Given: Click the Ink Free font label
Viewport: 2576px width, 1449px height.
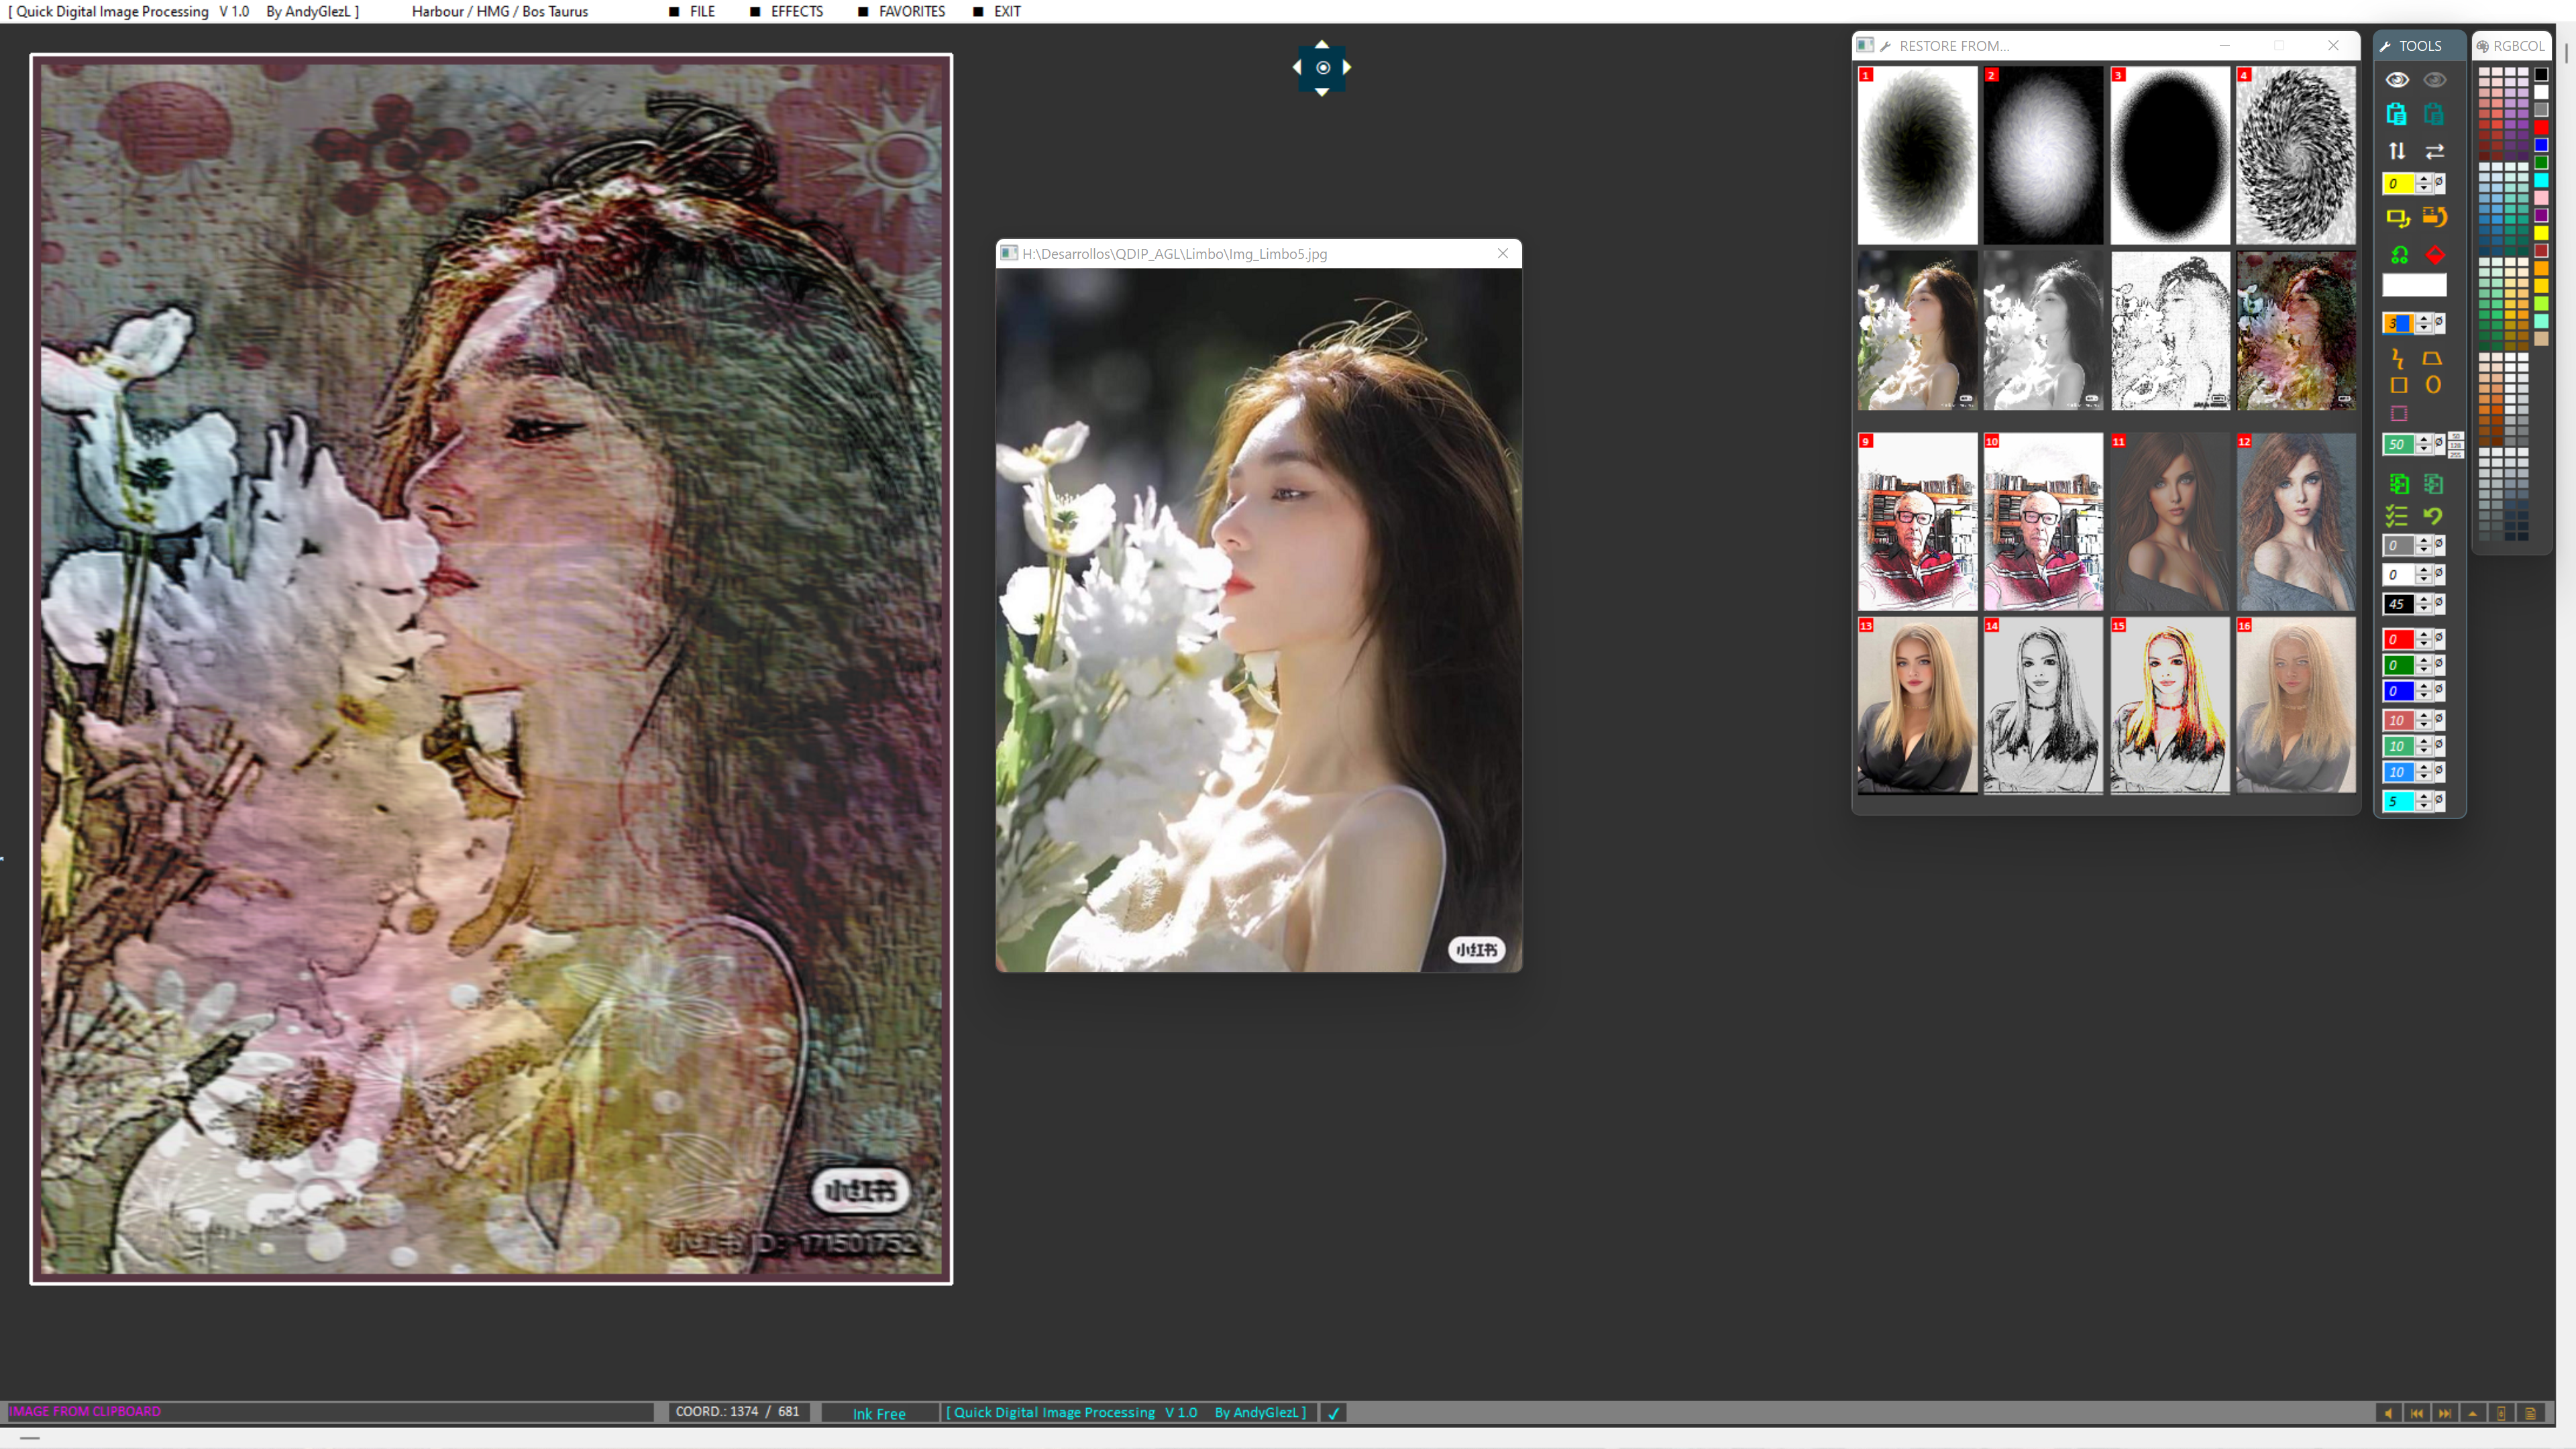Looking at the screenshot, I should click(879, 1413).
